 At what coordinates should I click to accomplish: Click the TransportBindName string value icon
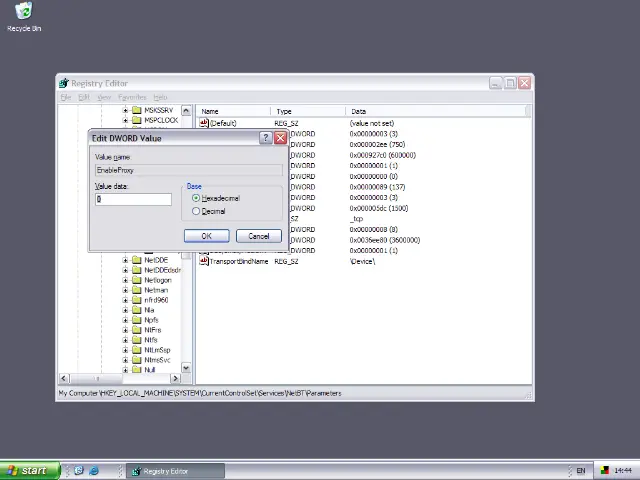click(204, 261)
